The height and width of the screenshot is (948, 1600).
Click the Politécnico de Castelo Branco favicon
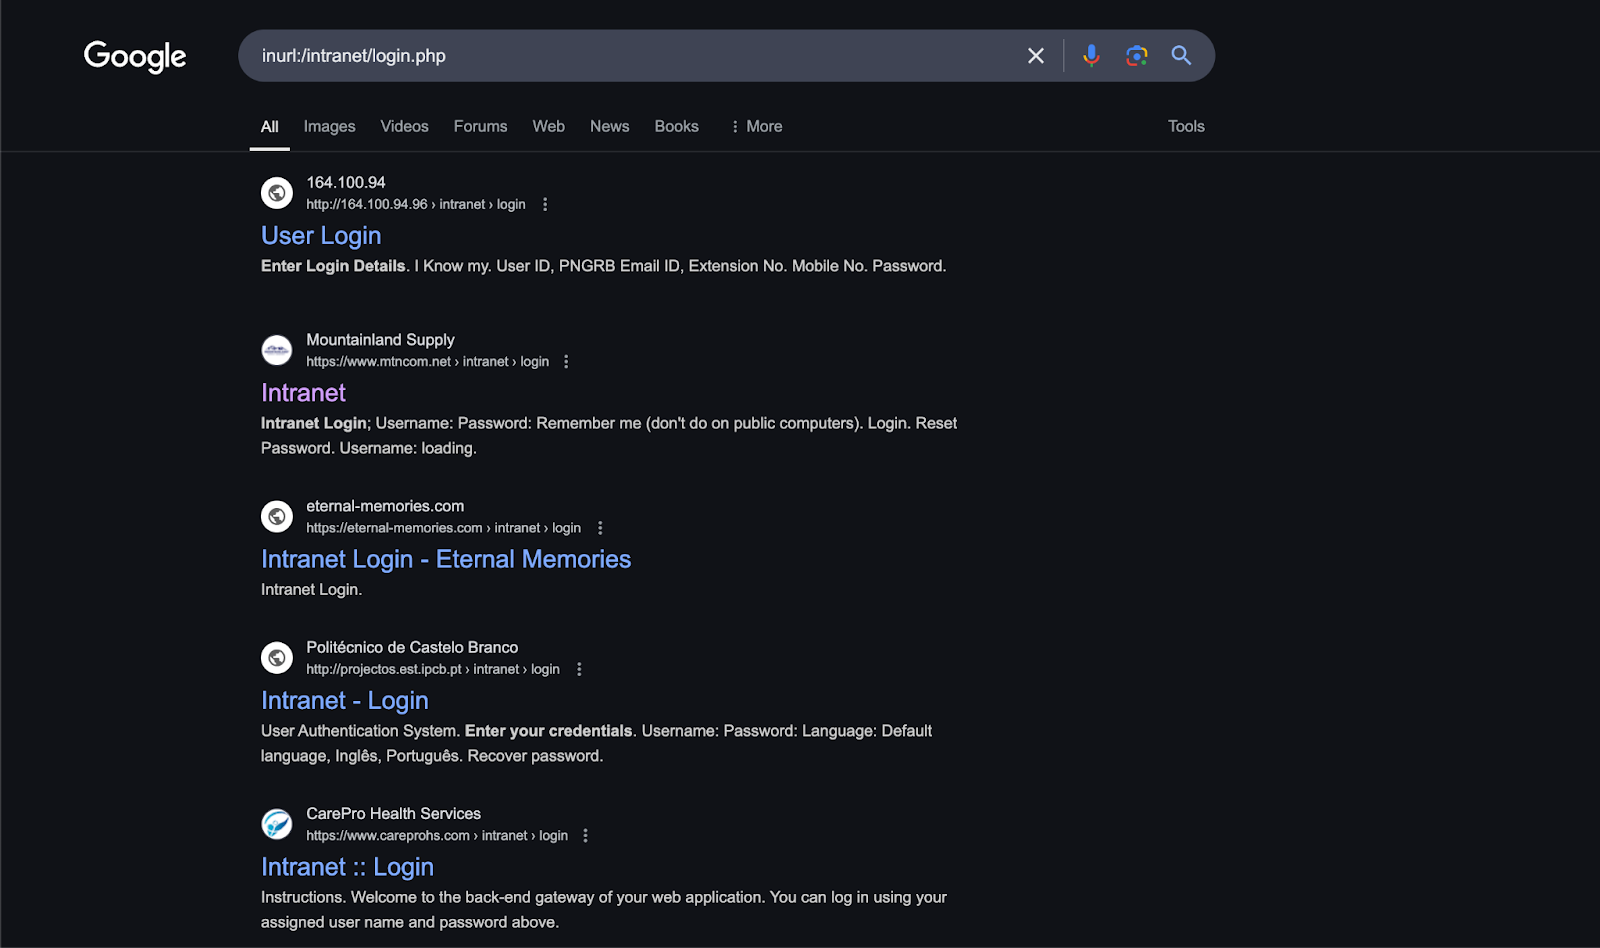tap(277, 658)
